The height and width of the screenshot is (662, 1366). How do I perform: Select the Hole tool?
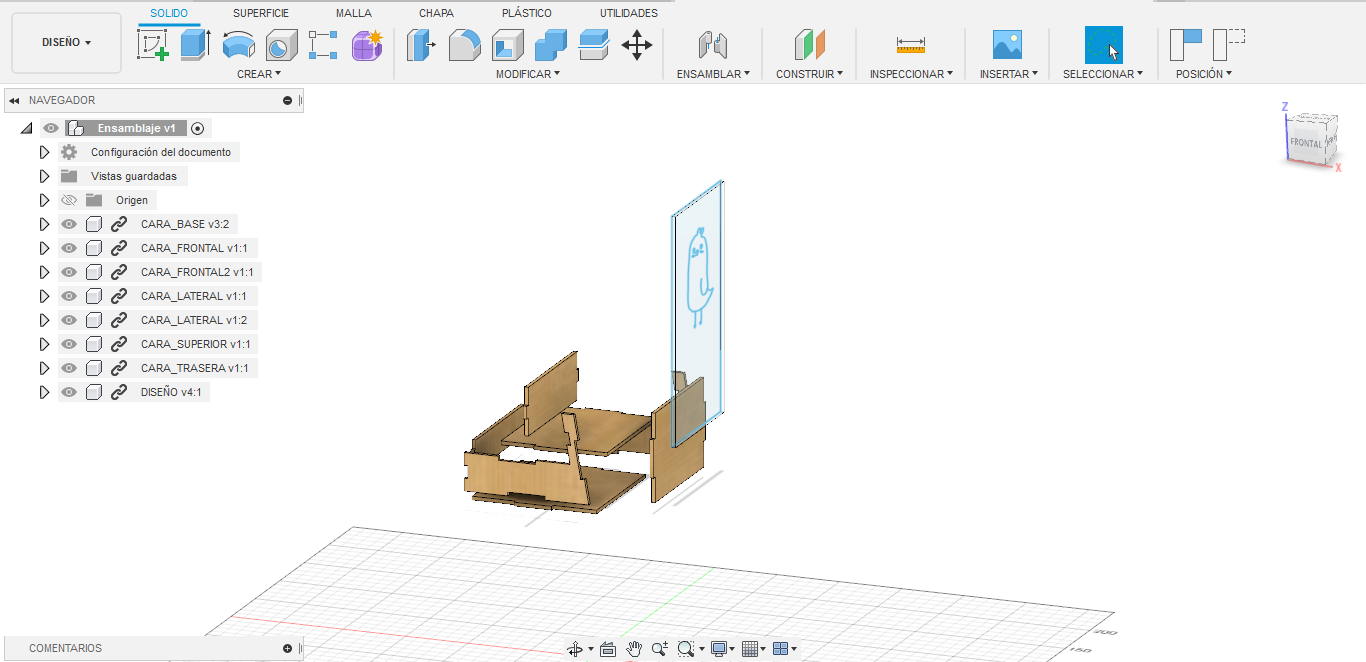281,45
